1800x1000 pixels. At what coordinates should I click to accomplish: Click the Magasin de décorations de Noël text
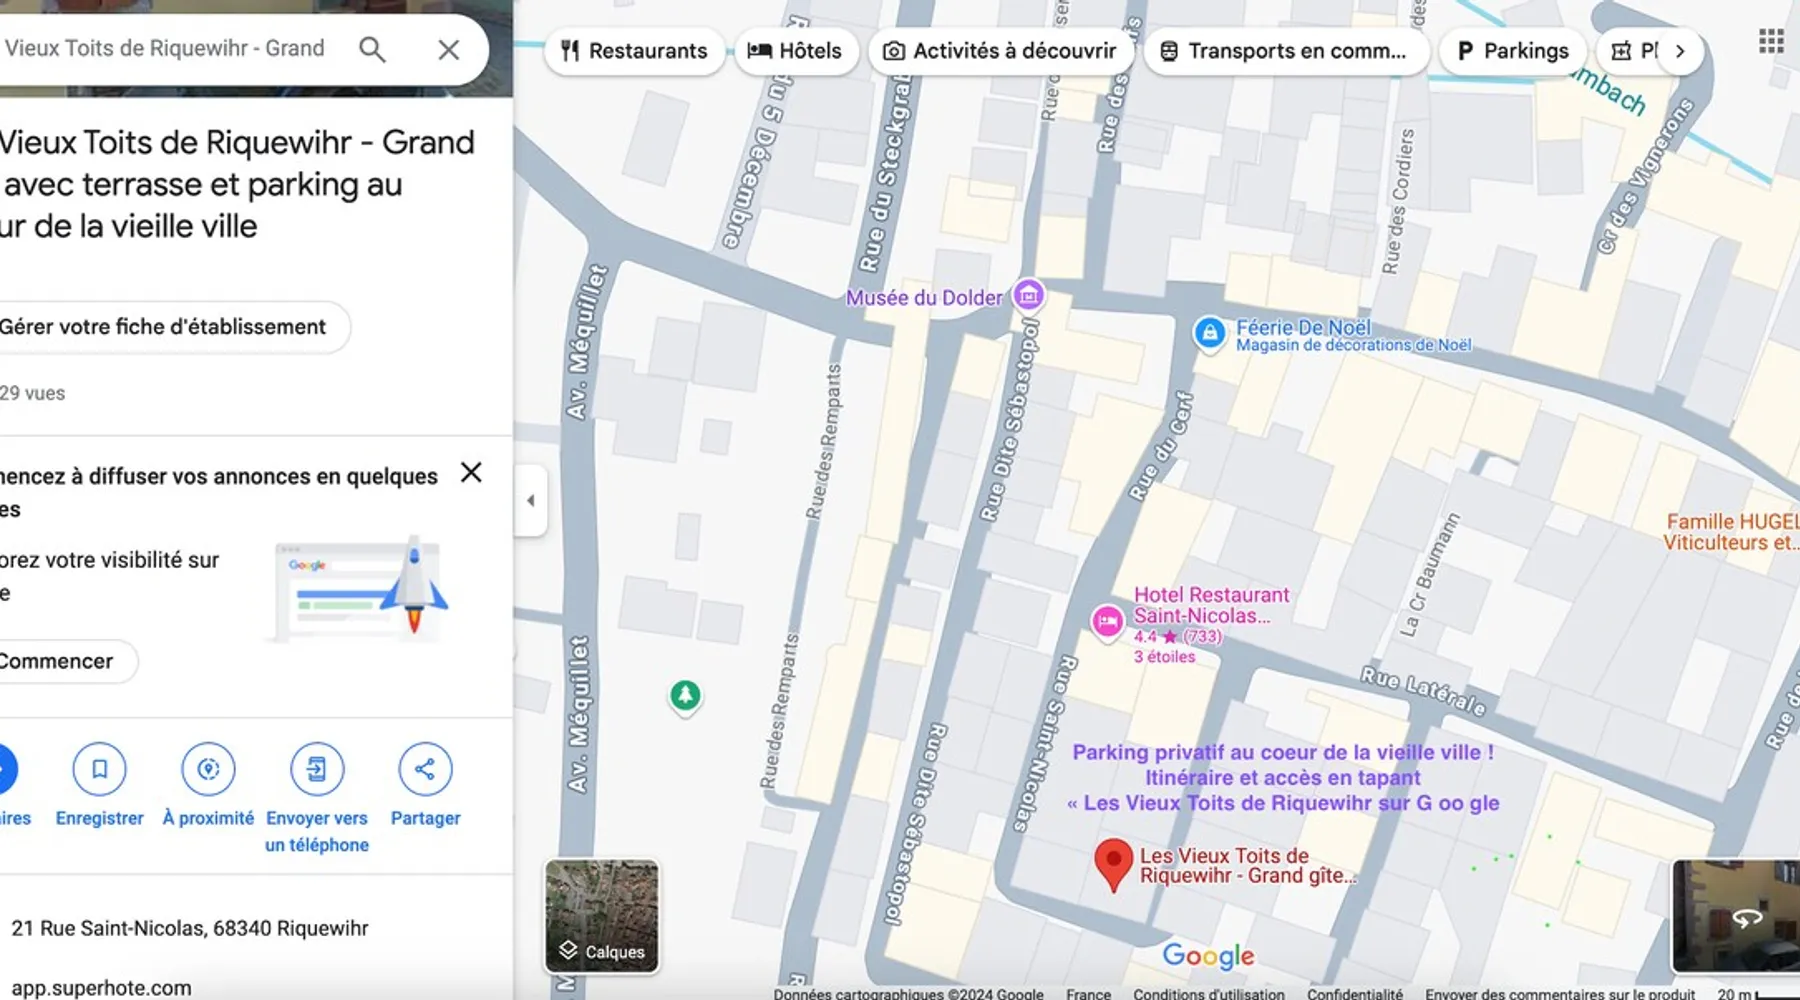1353,345
